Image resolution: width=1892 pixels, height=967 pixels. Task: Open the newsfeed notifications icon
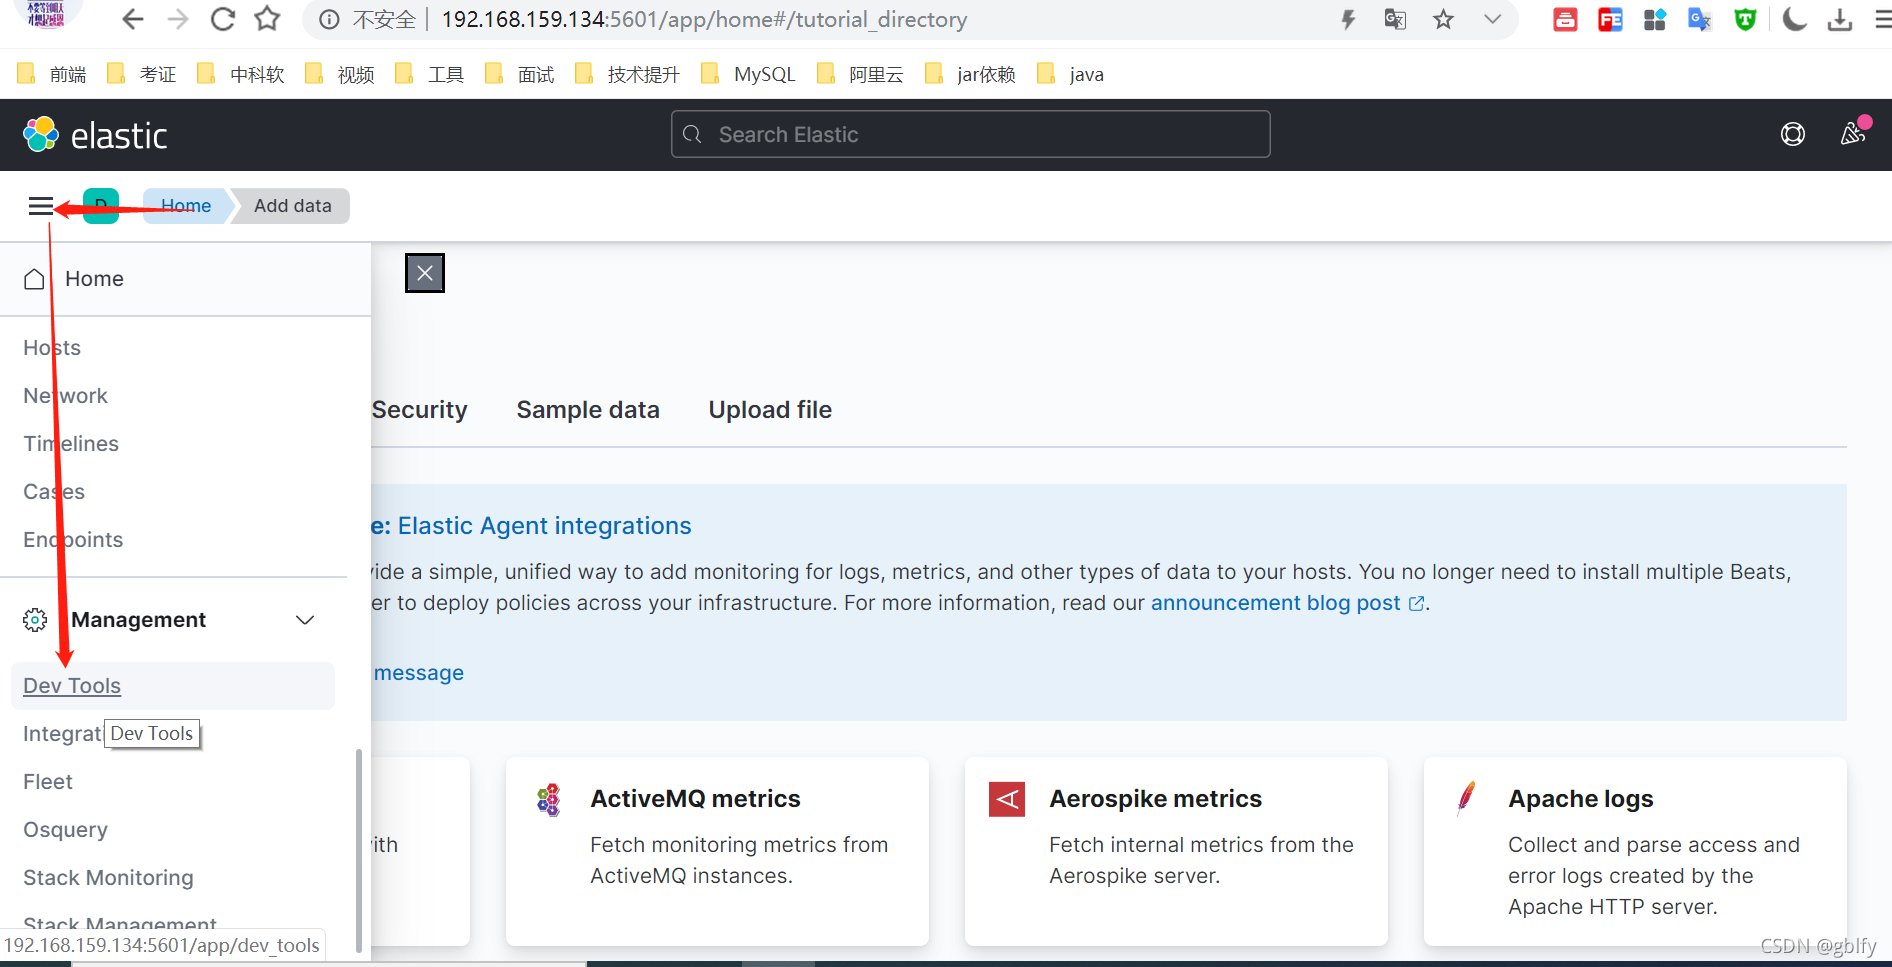point(1853,134)
